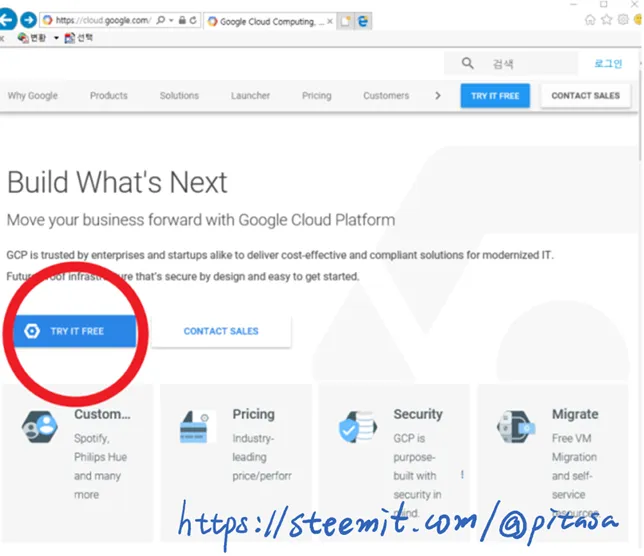Click the smiley feedback icon
This screenshot has width=644, height=556.
pos(639,20)
